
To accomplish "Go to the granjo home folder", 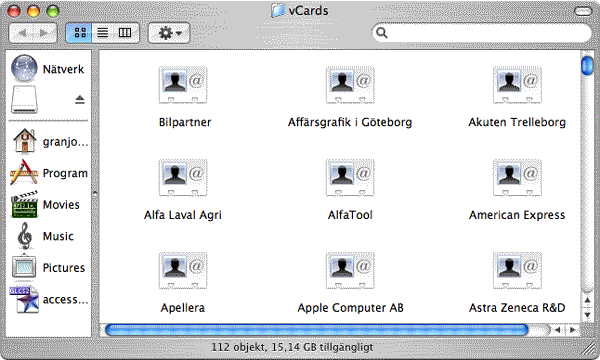I will tap(50, 141).
